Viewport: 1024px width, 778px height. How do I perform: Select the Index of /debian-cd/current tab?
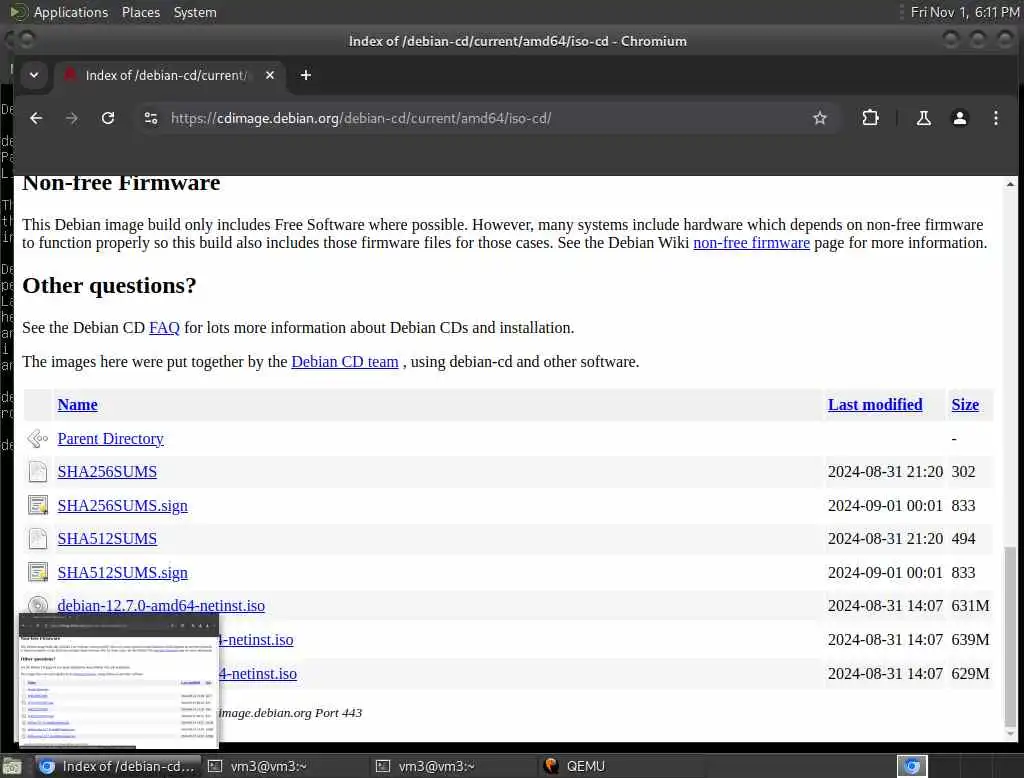[168, 75]
